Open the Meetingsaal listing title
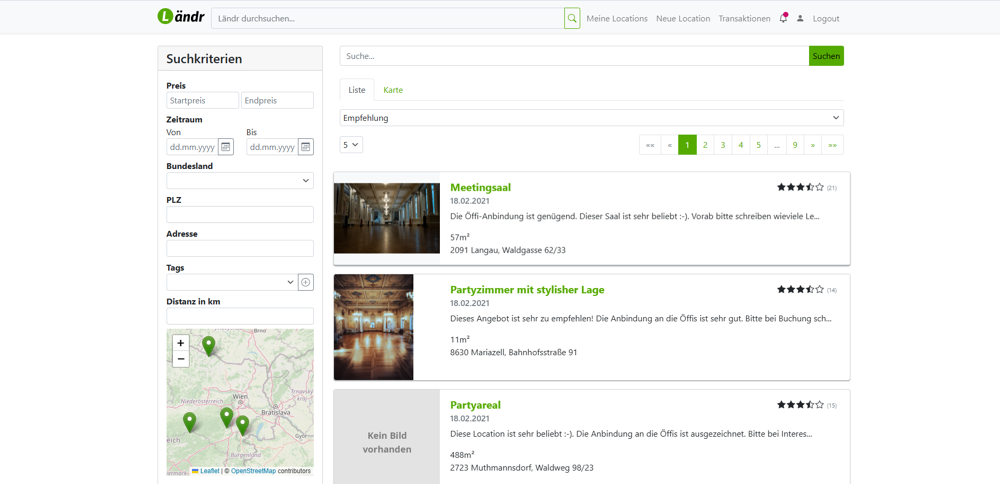The height and width of the screenshot is (484, 1000). pyautogui.click(x=480, y=187)
